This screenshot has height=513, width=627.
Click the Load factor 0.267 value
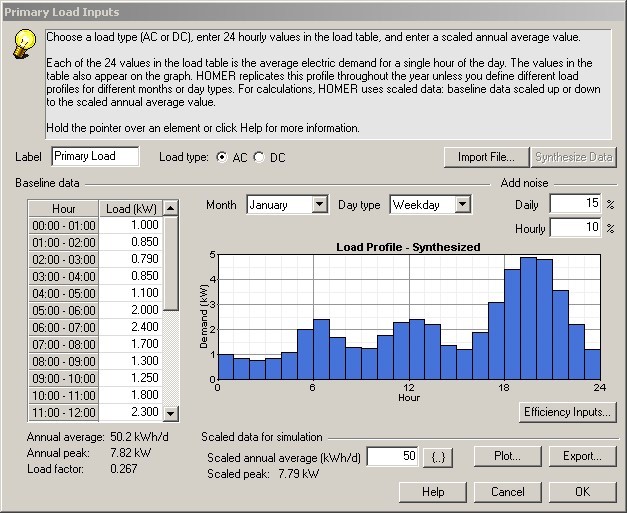point(124,469)
